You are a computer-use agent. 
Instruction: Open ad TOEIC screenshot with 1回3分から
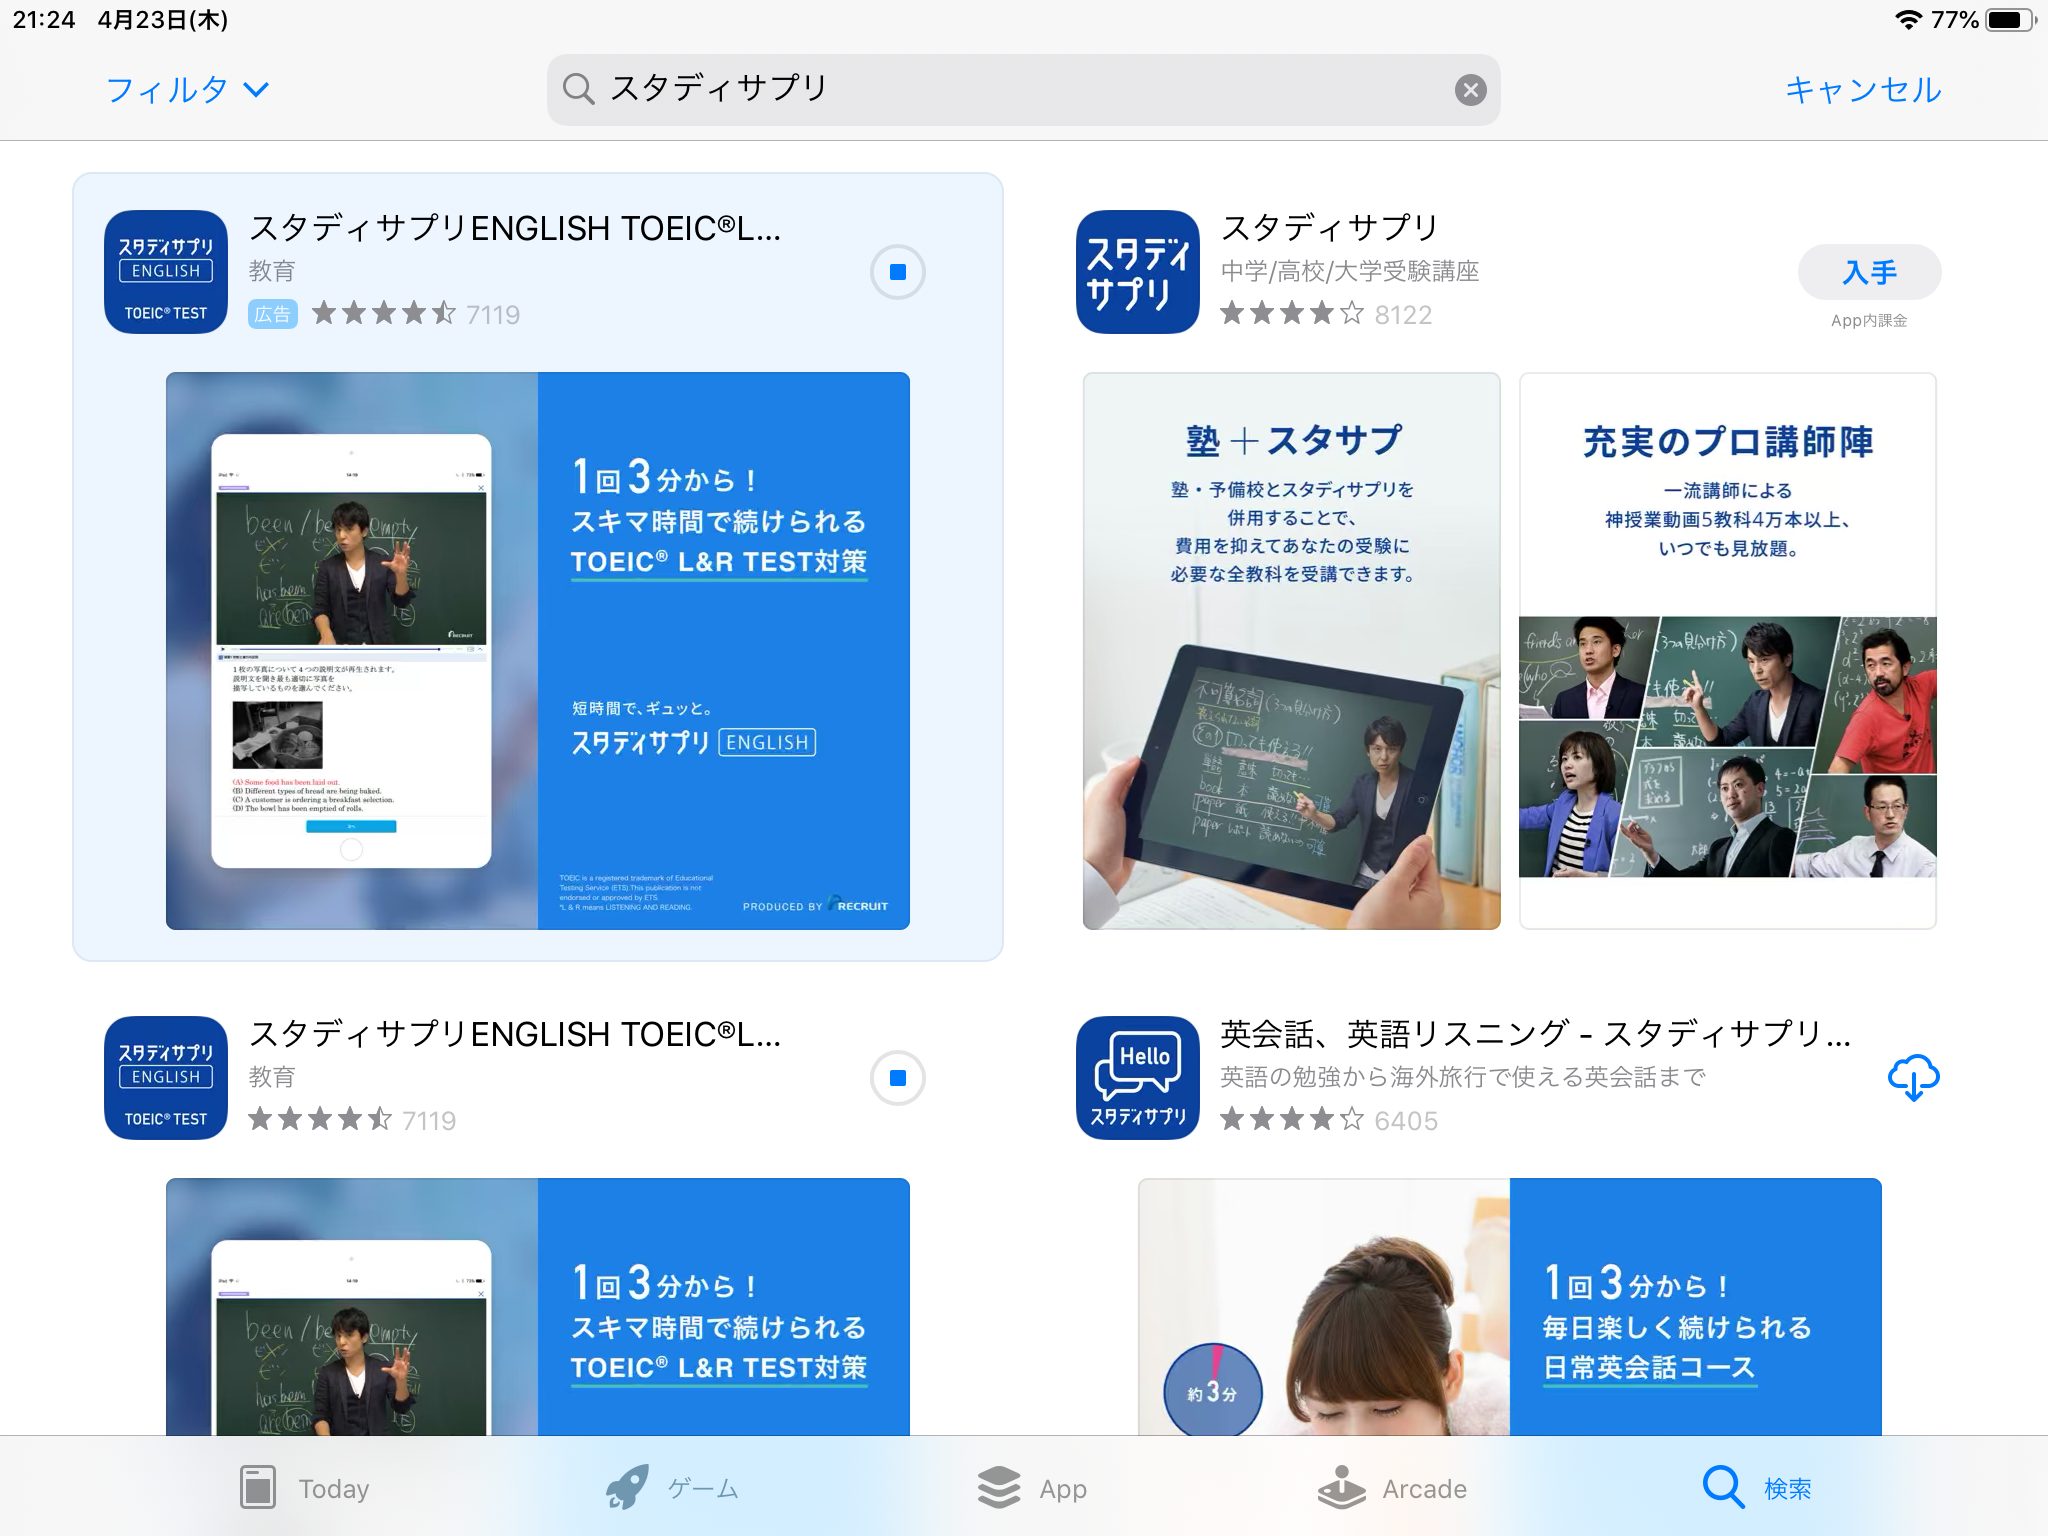[x=538, y=651]
